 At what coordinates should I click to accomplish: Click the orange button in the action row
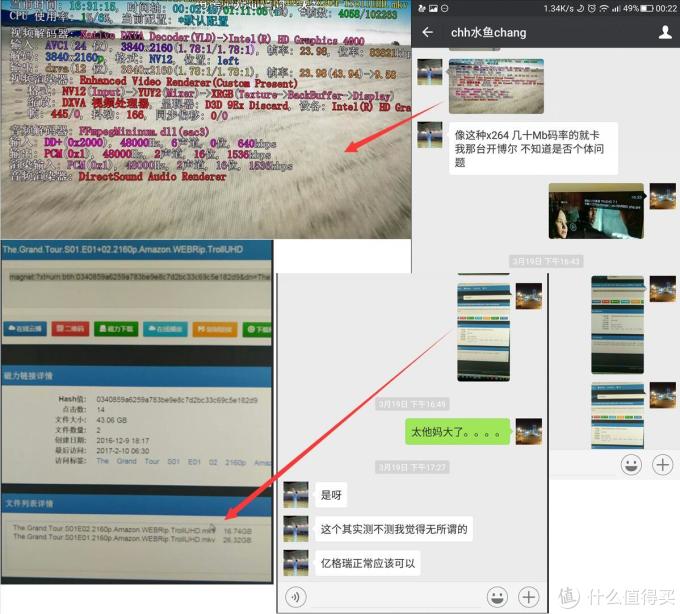coord(215,329)
